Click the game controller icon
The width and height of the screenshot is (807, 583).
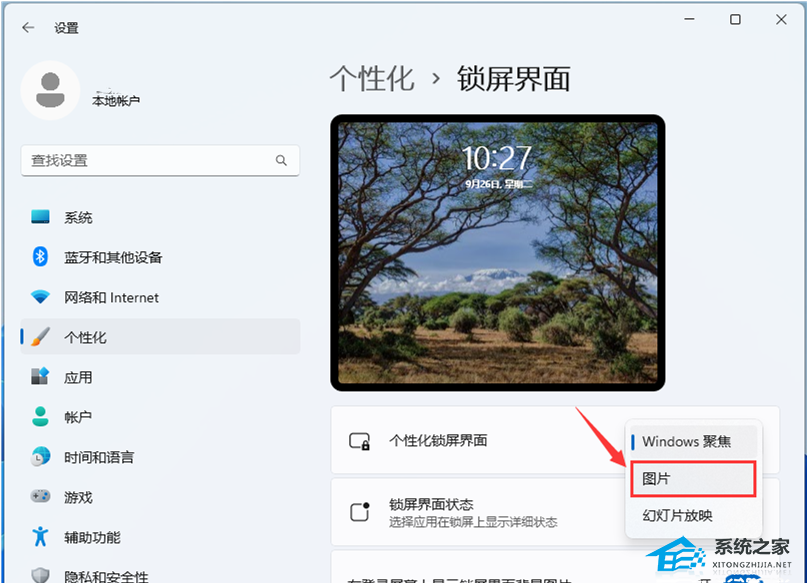pos(40,496)
